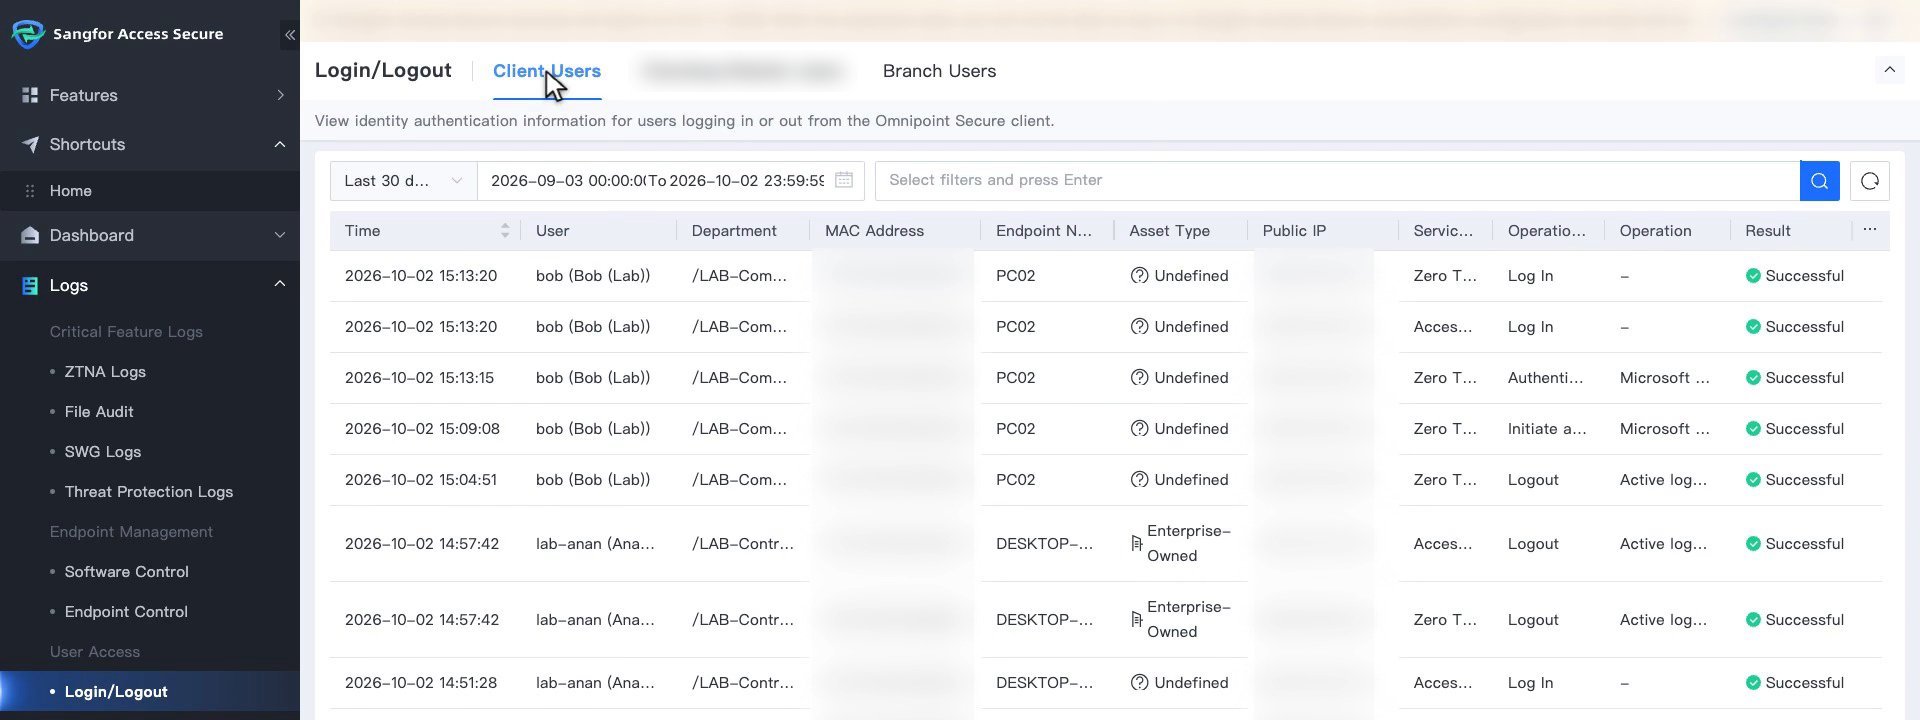Go to Home shortcut
1920x720 pixels.
(x=71, y=191)
